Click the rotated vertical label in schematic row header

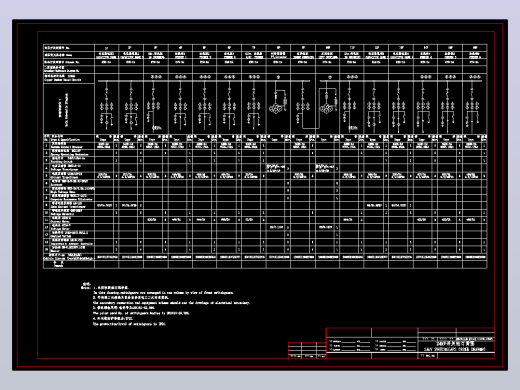(x=64, y=110)
